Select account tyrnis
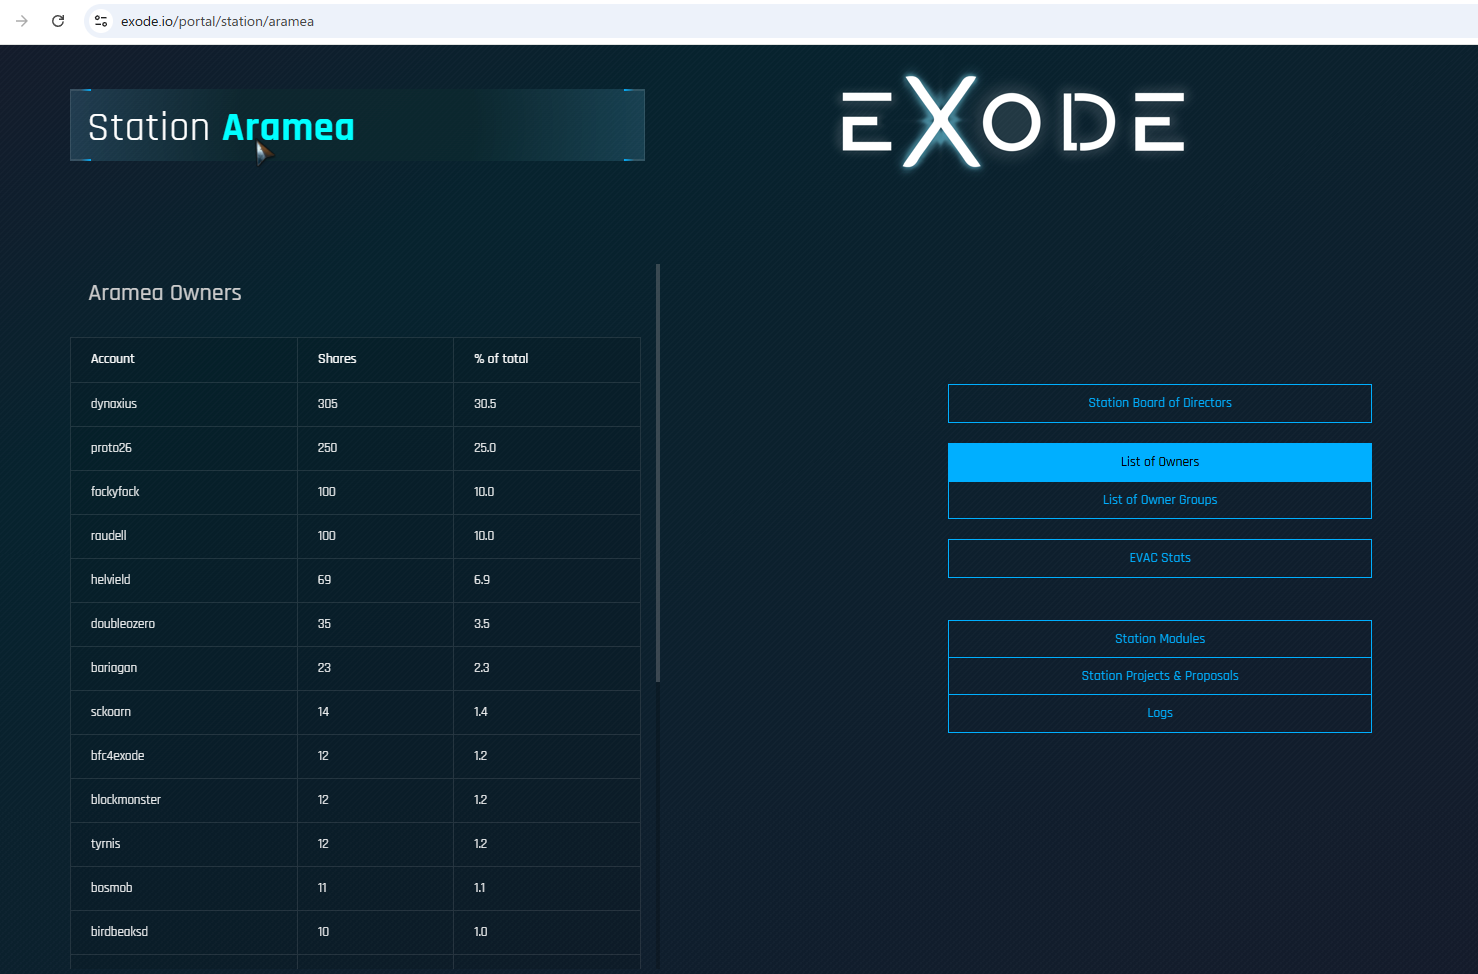 pyautogui.click(x=105, y=844)
